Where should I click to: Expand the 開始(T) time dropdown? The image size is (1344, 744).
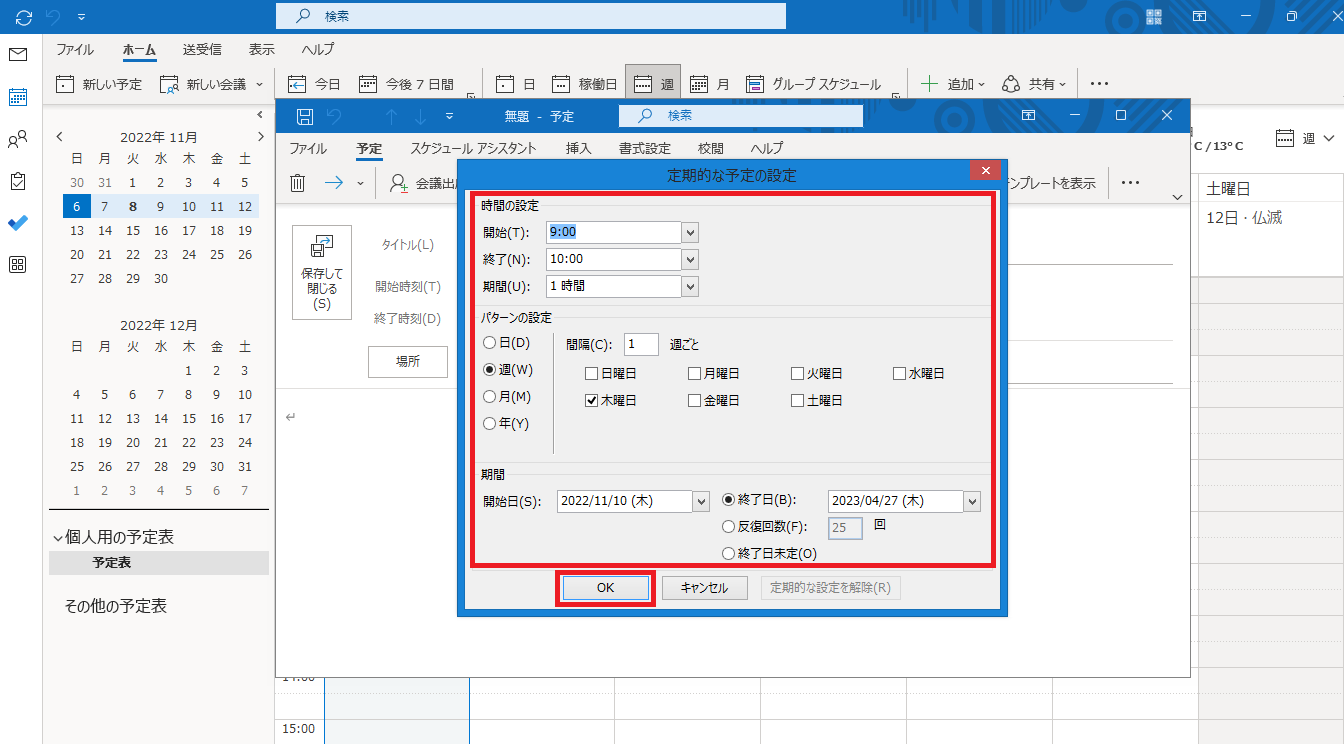[690, 232]
